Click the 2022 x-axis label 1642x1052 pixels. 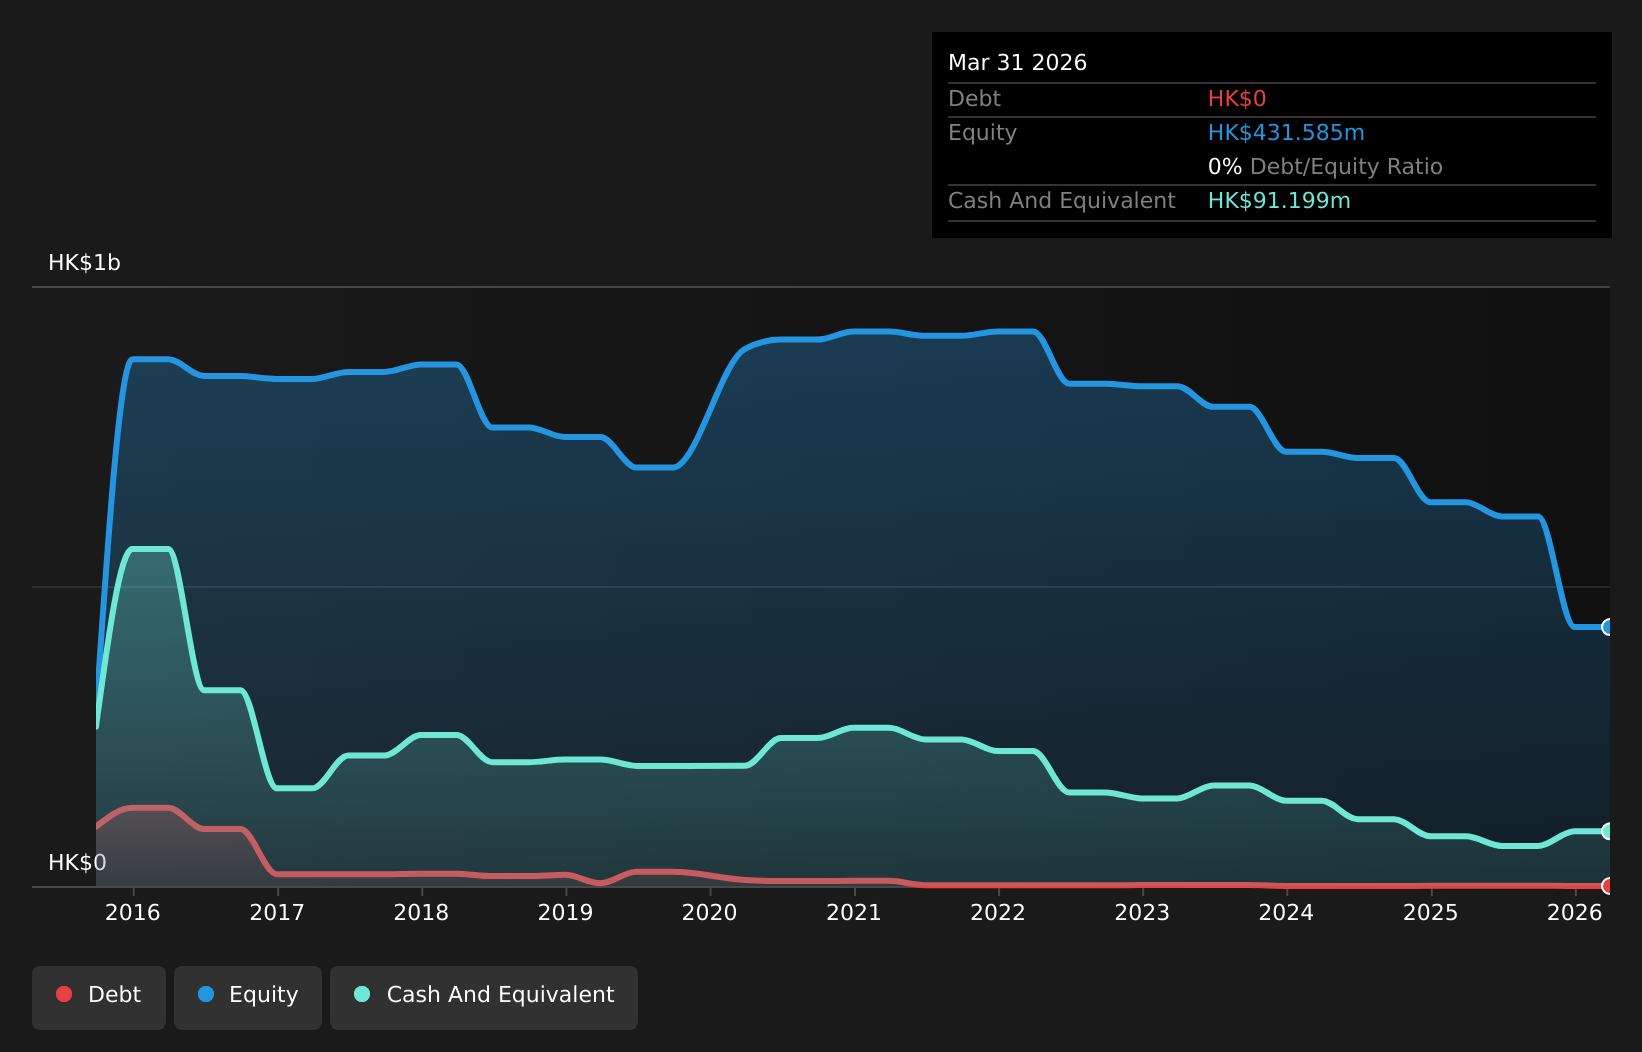(x=998, y=912)
